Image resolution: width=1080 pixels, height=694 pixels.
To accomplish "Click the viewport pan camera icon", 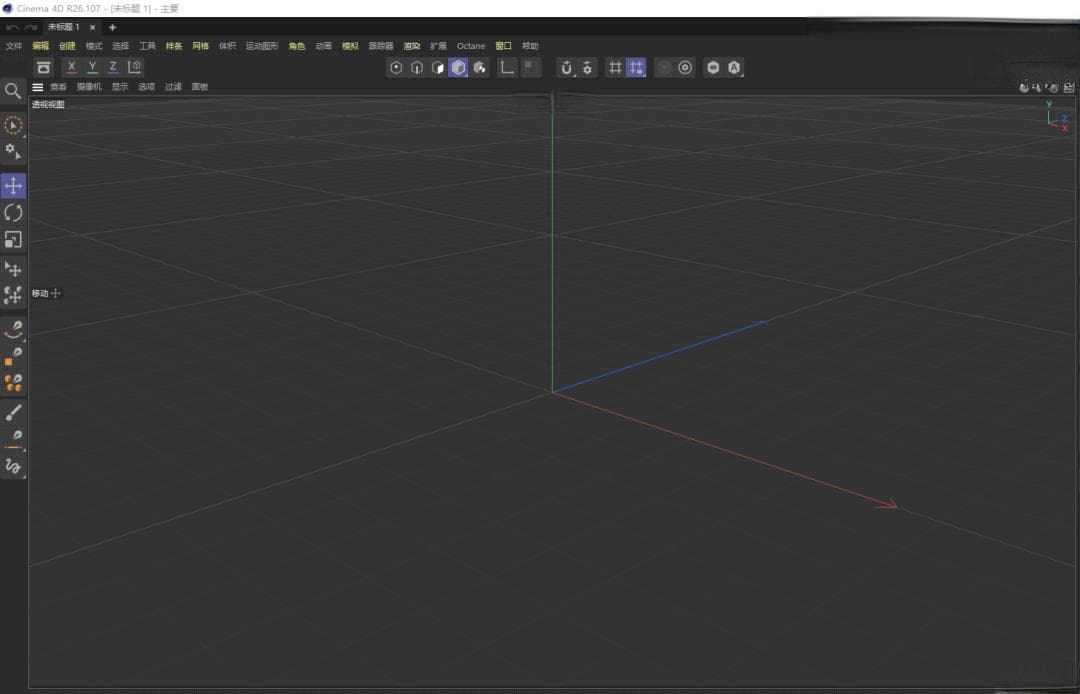I will pos(1024,87).
